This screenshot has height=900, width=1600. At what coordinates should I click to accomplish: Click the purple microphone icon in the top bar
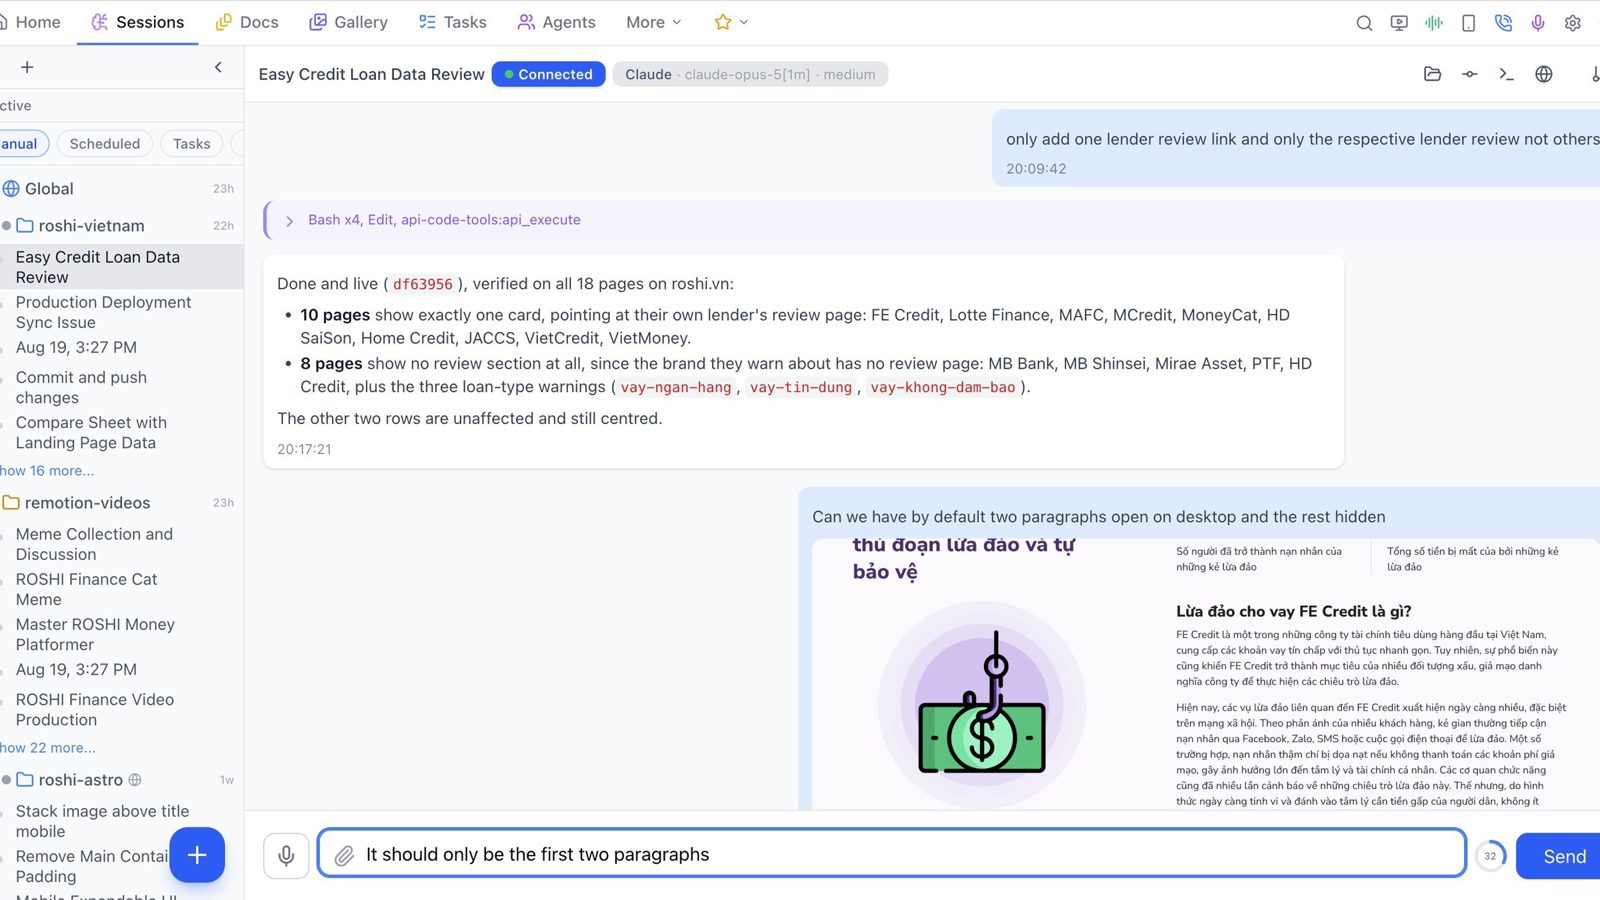point(1538,23)
